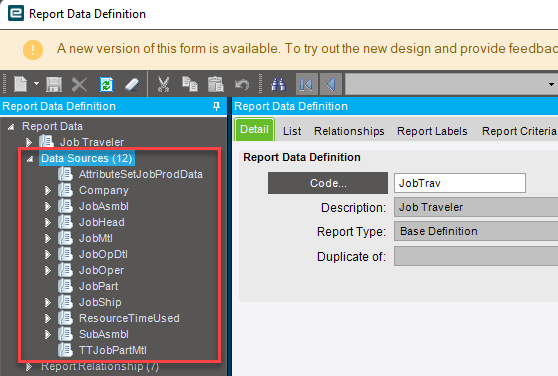The width and height of the screenshot is (558, 376).
Task: Click the Job Traveler node icon
Action: coord(47,142)
